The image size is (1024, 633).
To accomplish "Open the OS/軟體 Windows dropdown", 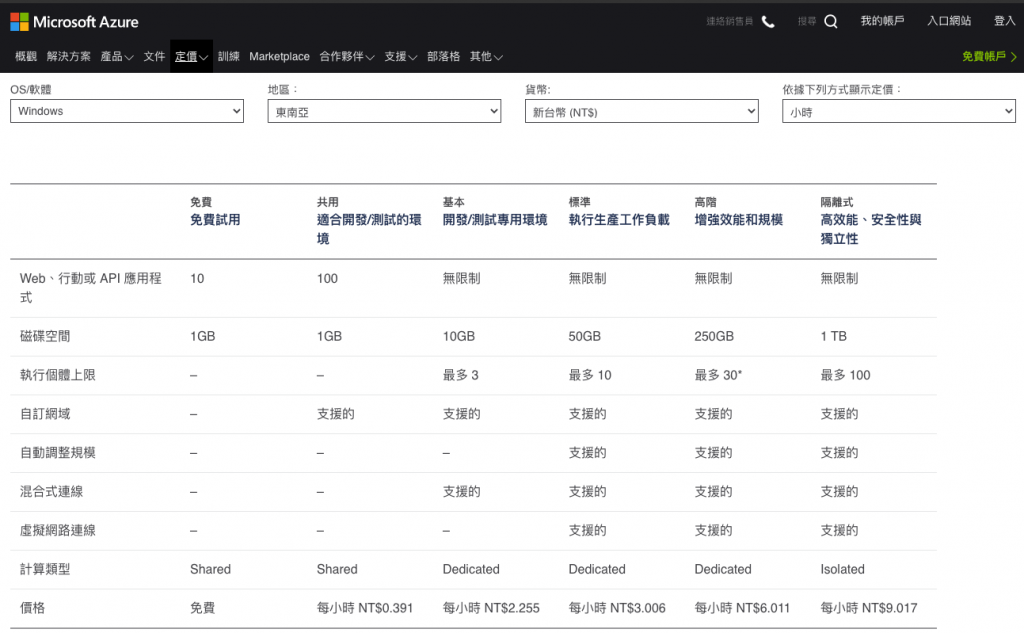I will [127, 111].
